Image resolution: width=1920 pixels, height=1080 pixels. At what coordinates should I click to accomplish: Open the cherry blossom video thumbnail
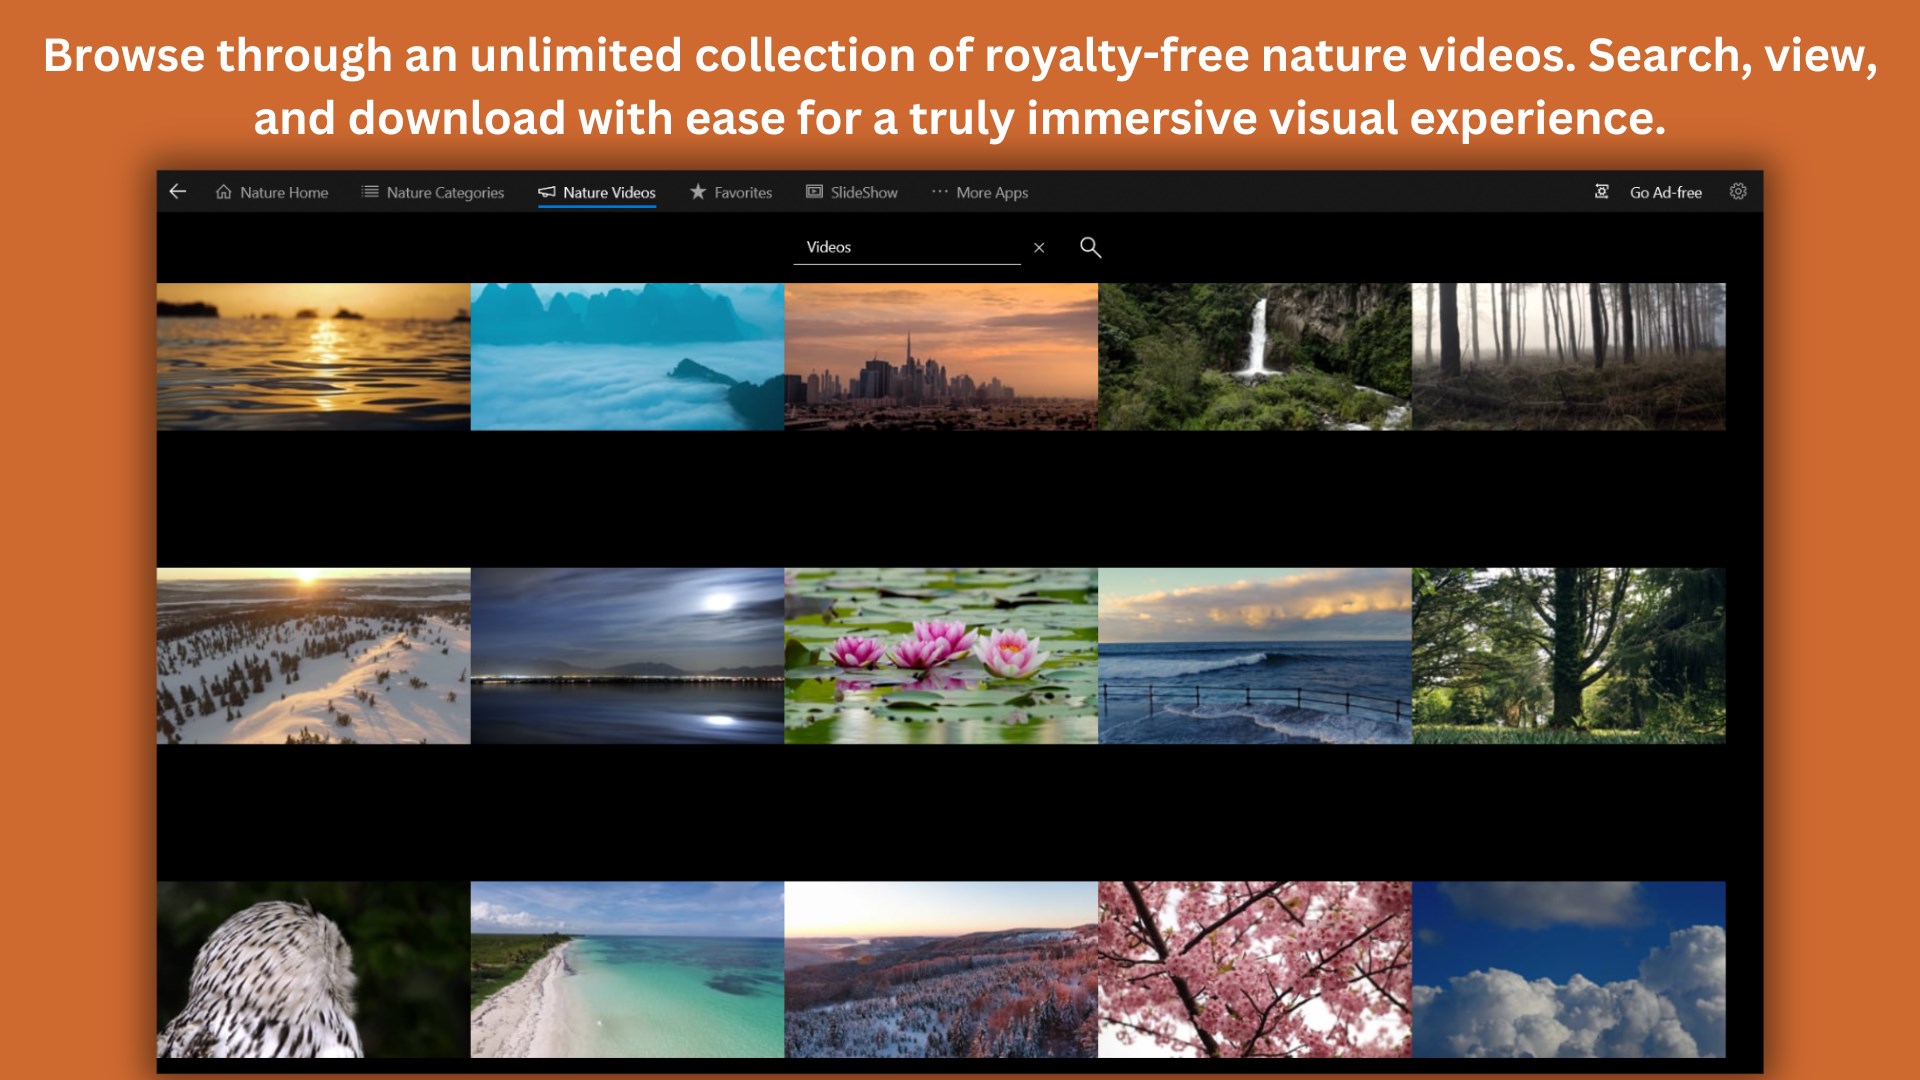point(1254,968)
